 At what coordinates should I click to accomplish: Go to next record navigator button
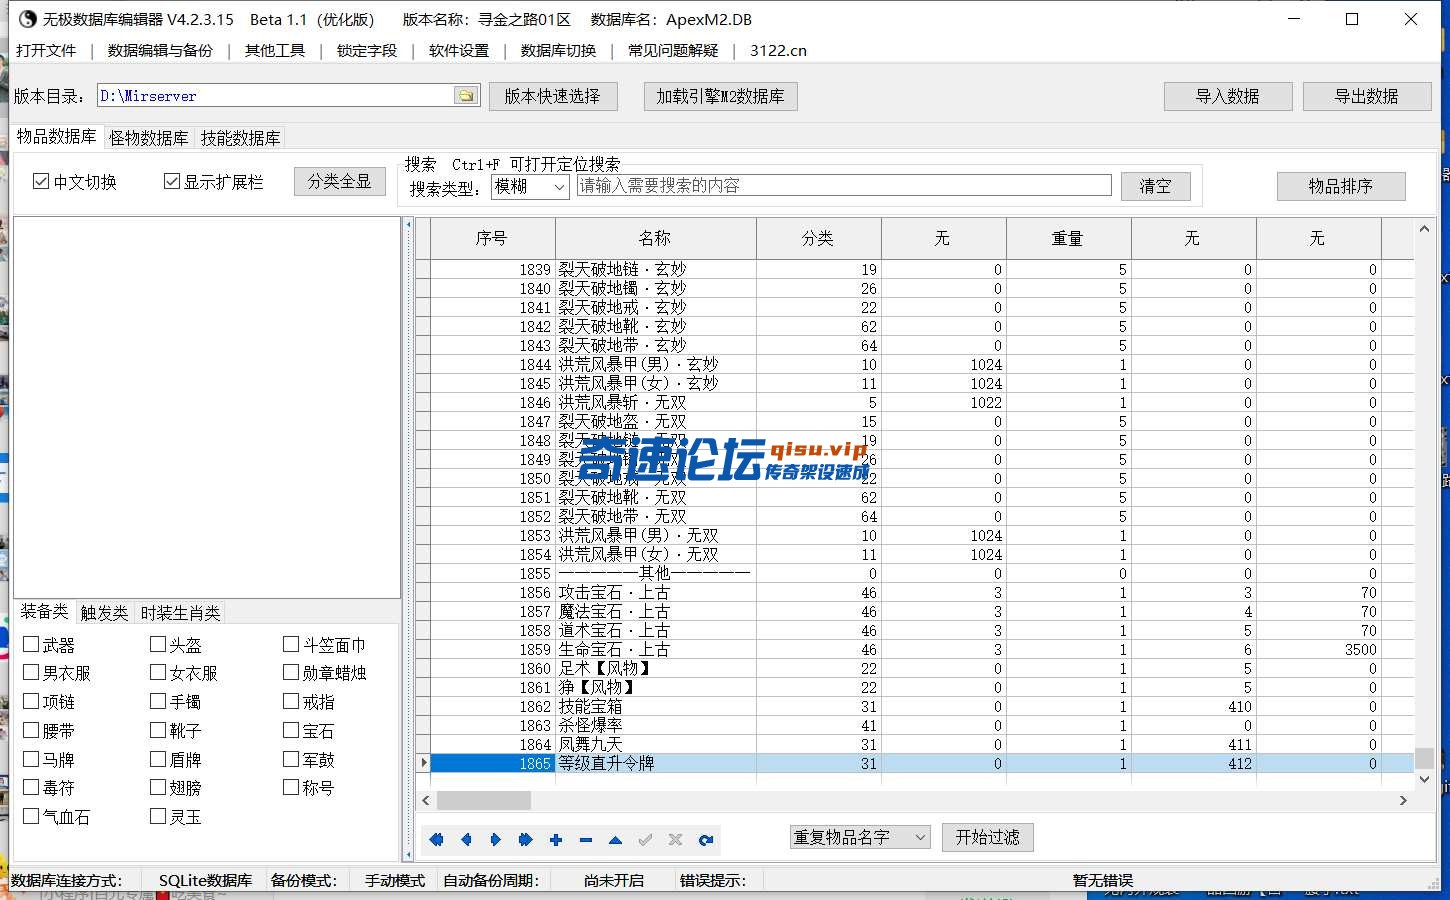pyautogui.click(x=496, y=840)
